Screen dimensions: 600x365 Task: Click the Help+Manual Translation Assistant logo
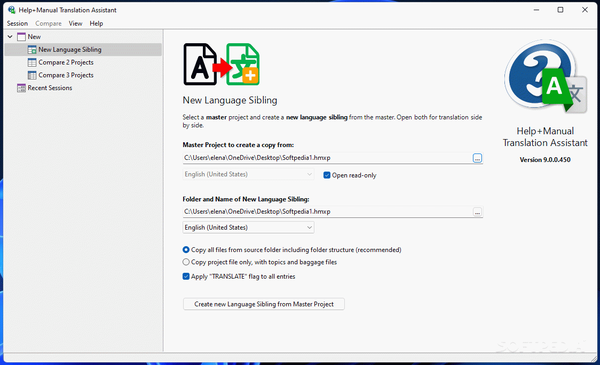[x=545, y=77]
